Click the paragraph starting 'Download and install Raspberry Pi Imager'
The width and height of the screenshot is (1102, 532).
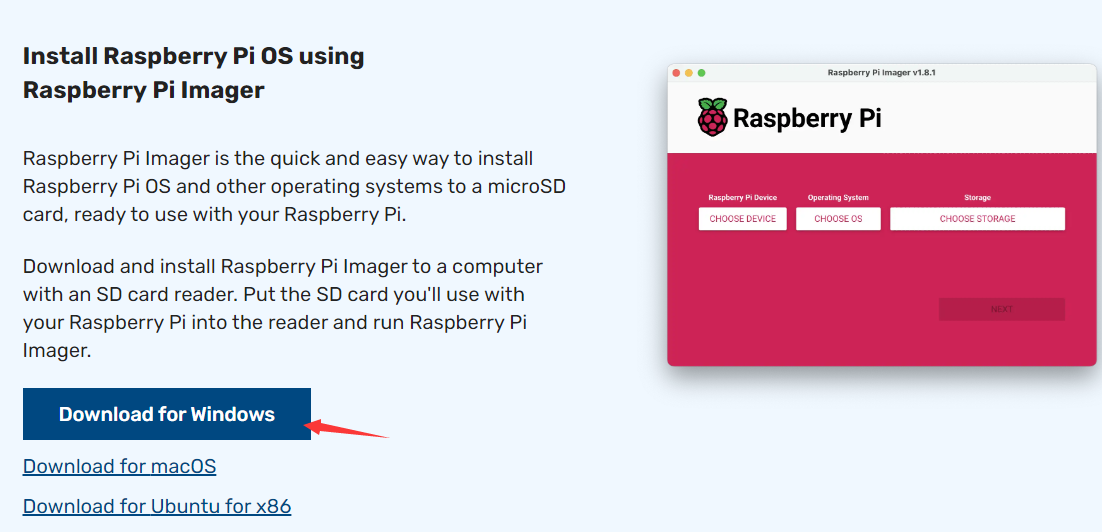click(x=283, y=309)
